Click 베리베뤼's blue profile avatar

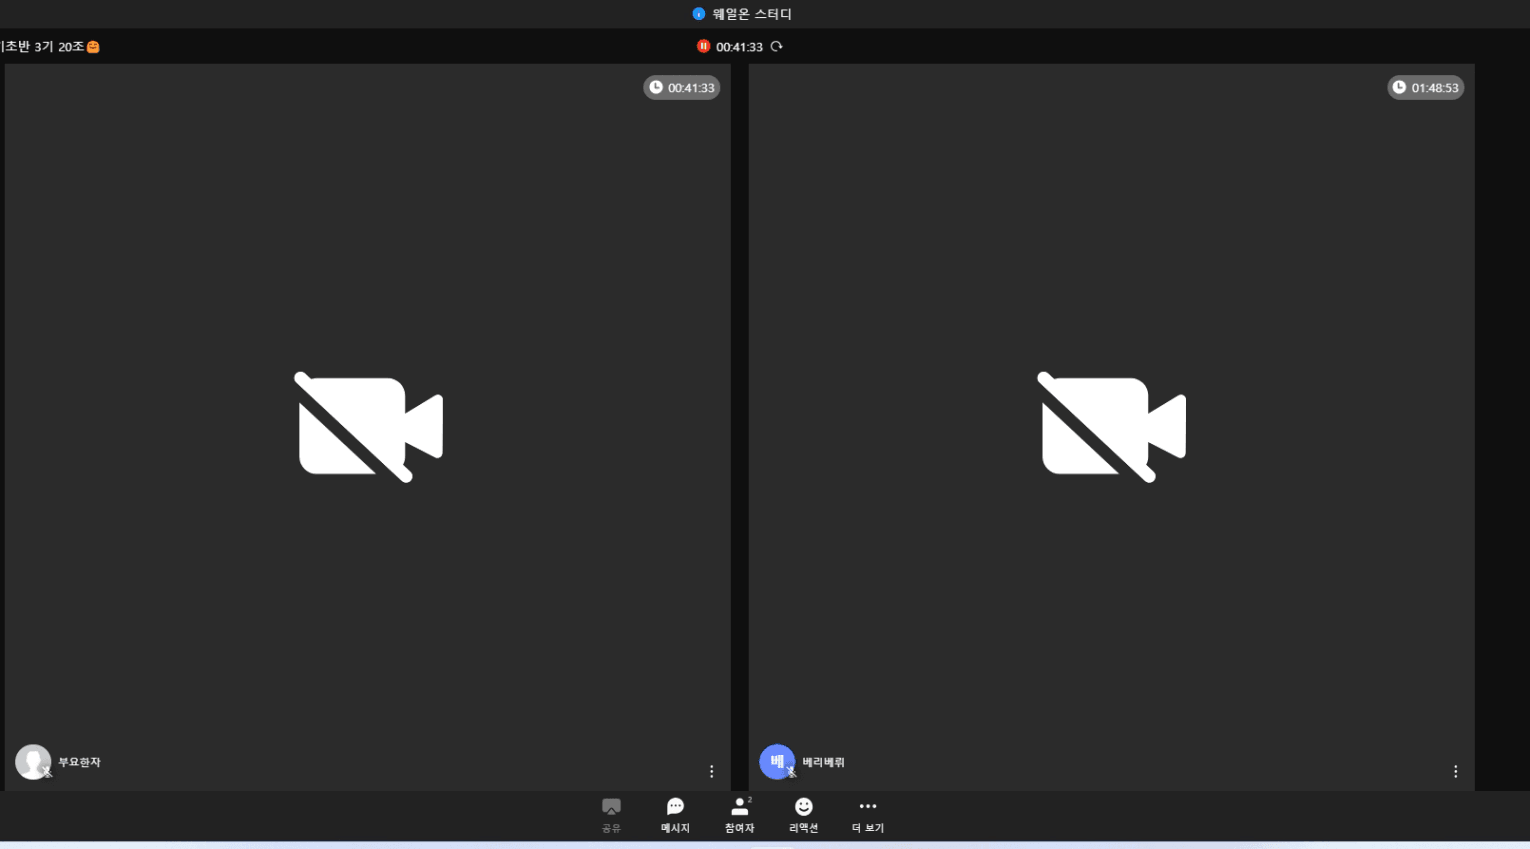tap(777, 762)
